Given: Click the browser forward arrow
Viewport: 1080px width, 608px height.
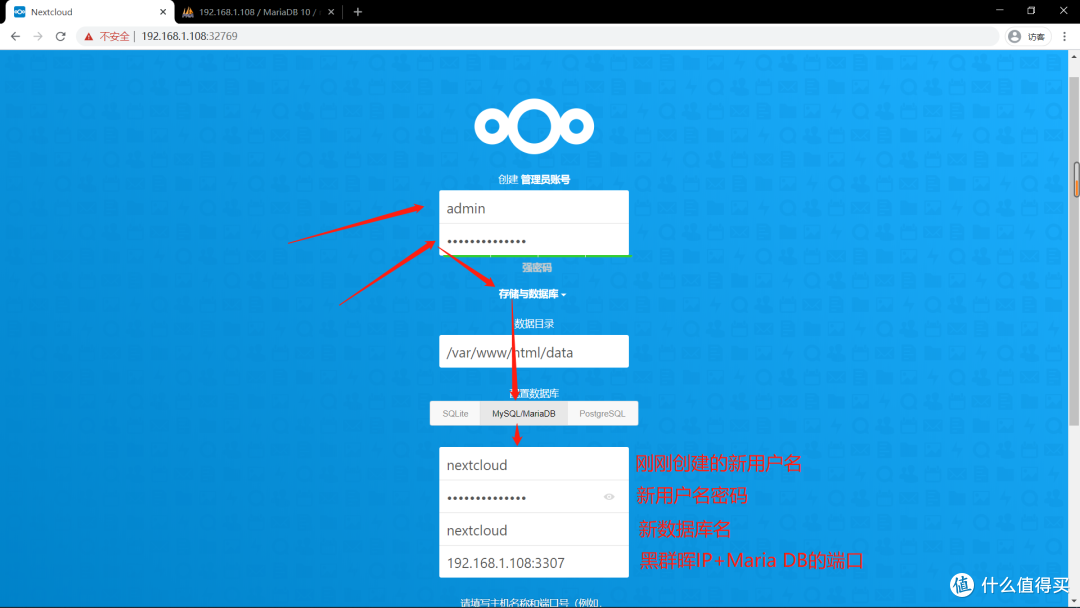Looking at the screenshot, I should 38,35.
